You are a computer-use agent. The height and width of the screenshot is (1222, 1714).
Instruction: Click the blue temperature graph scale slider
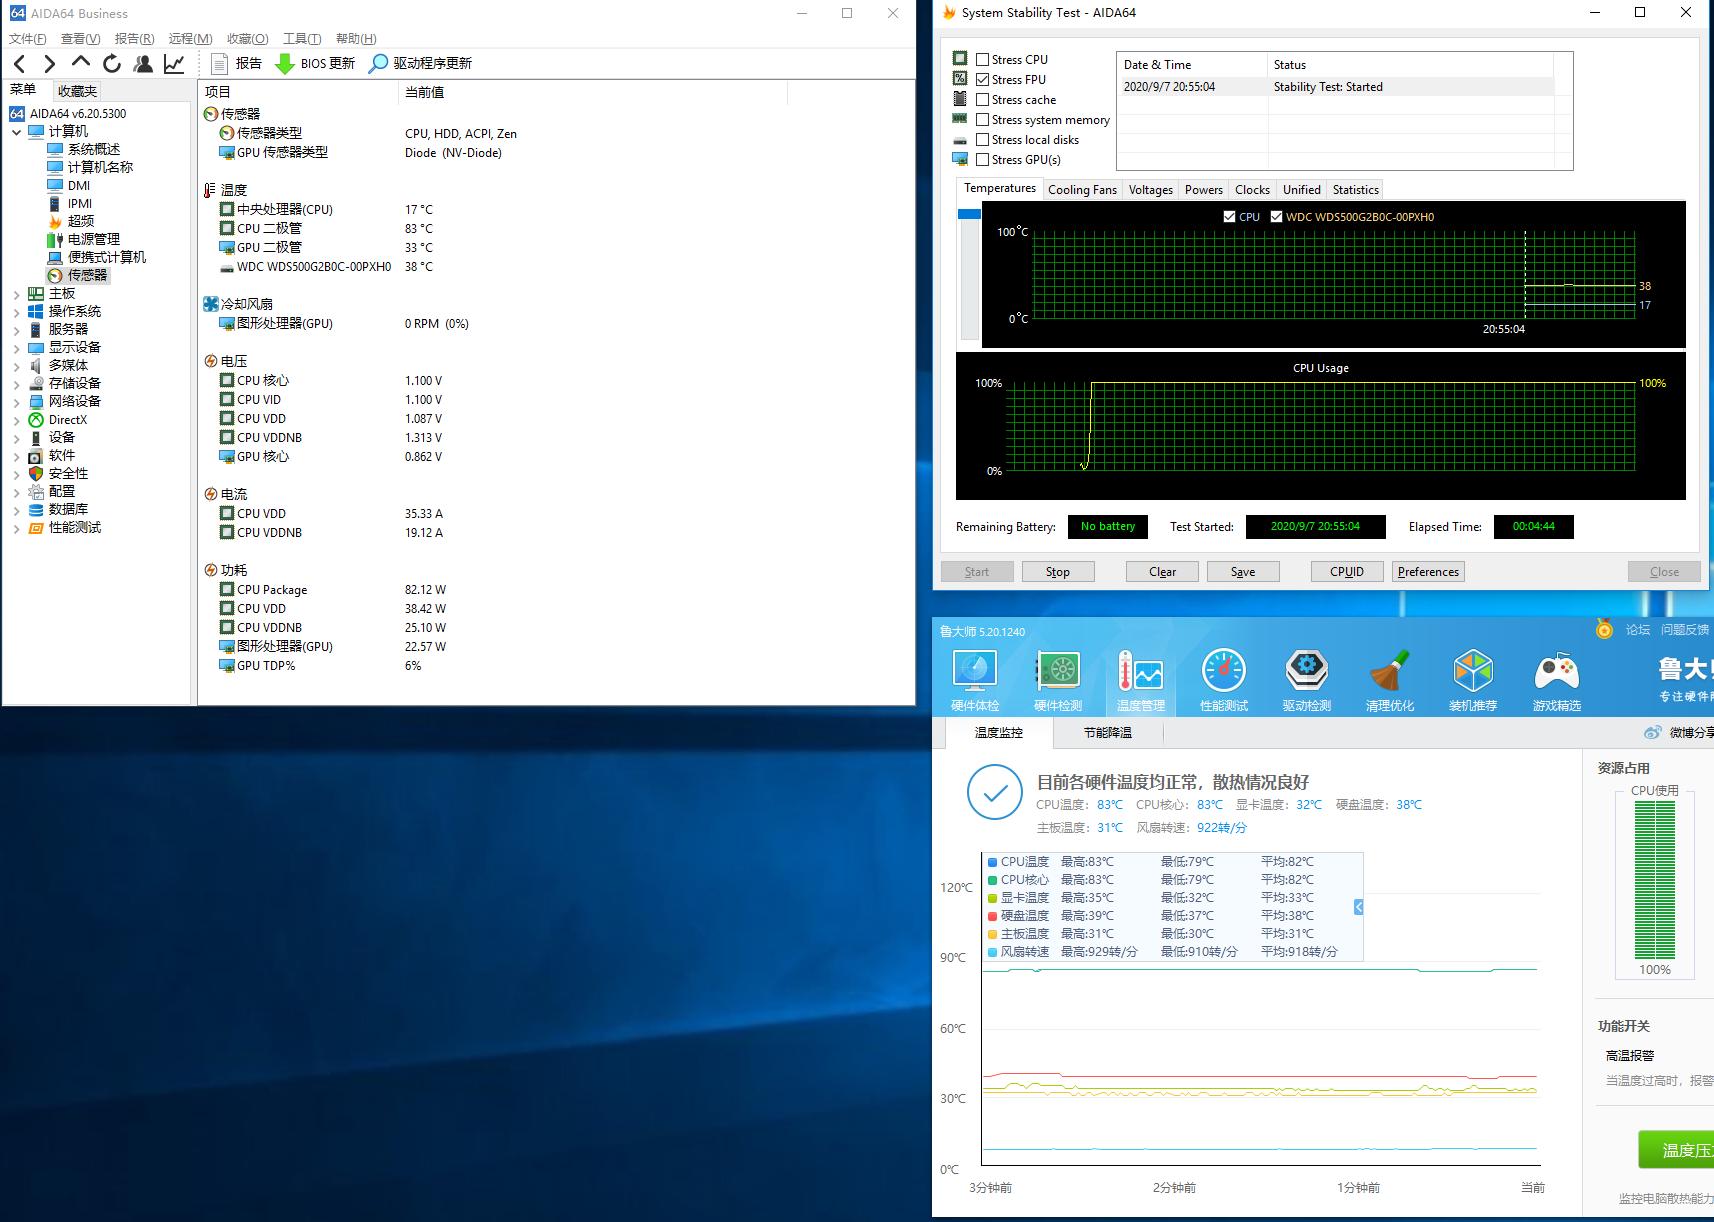[969, 214]
